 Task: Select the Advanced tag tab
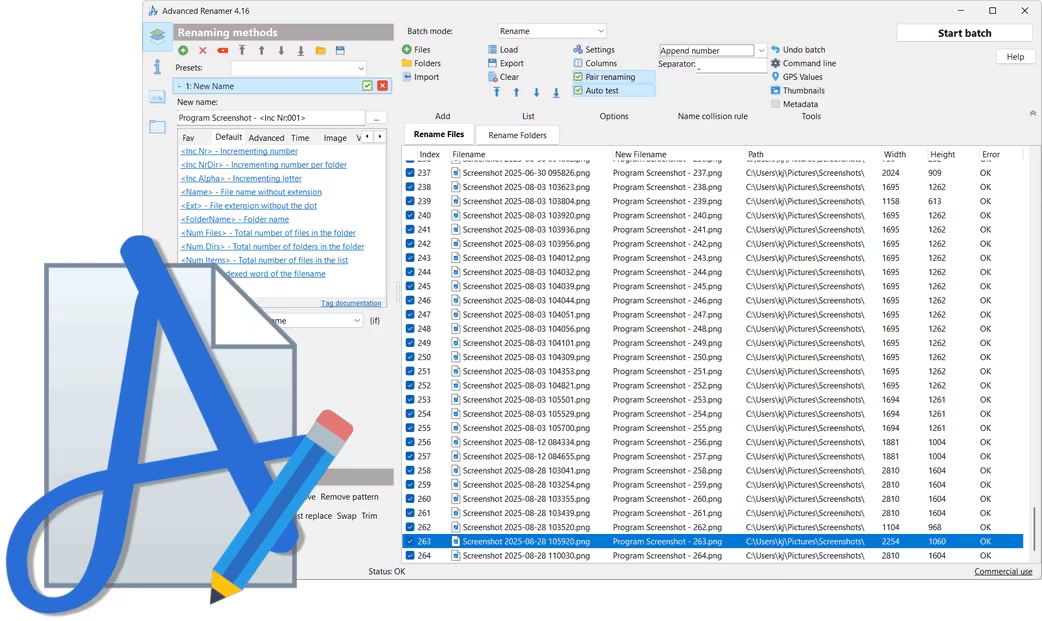coord(266,138)
